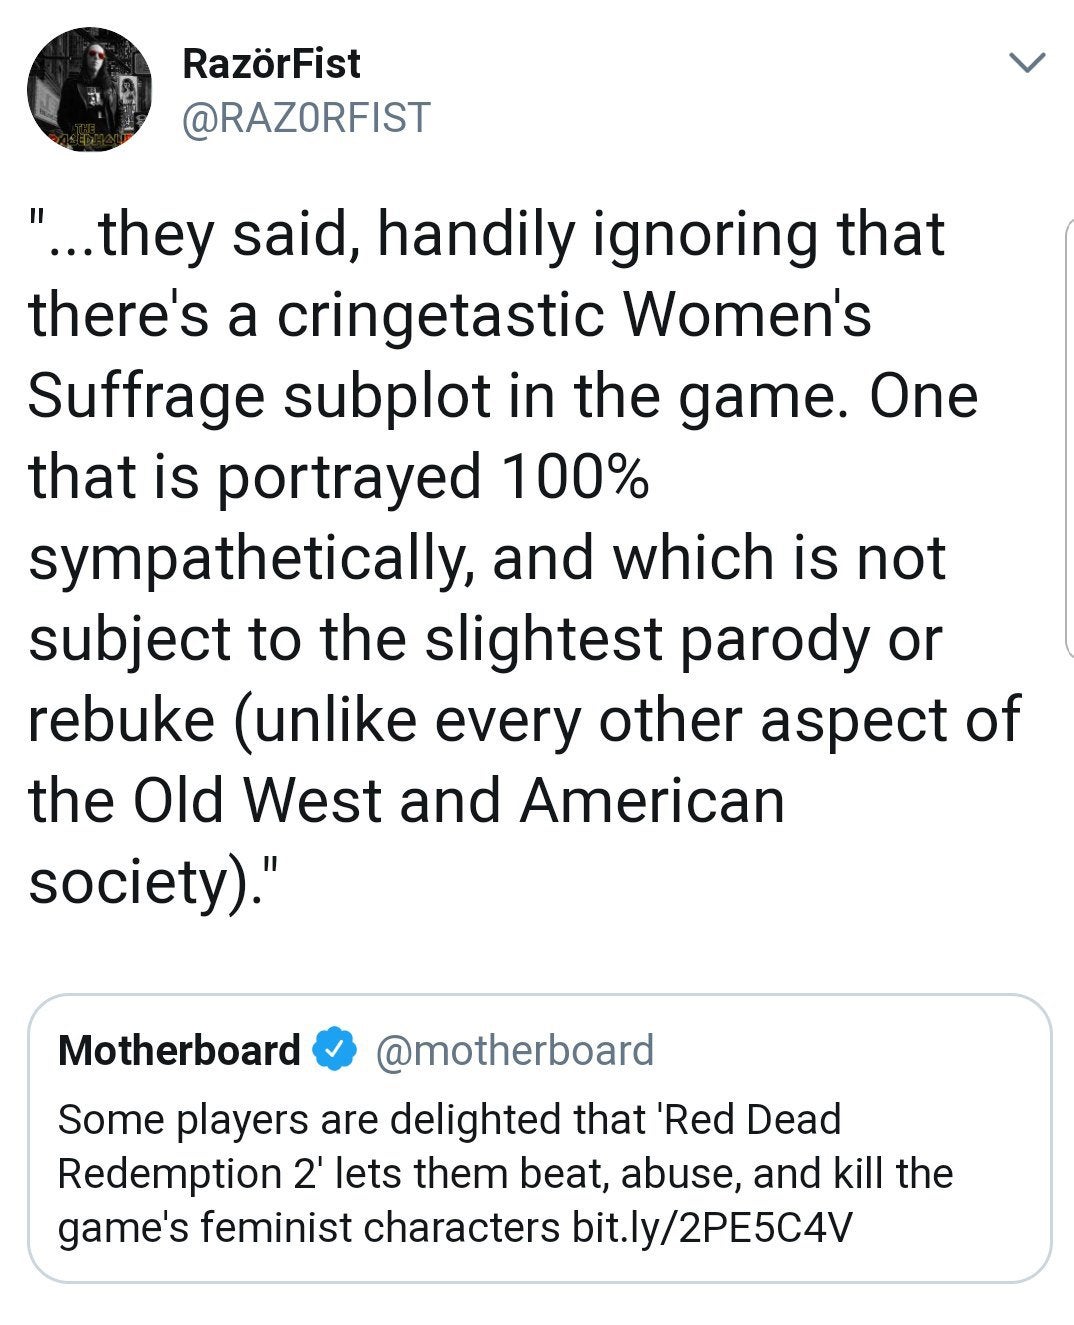1074x1325 pixels.
Task: Follow the bit.ly/2PE5C4V link
Action: (x=711, y=1227)
